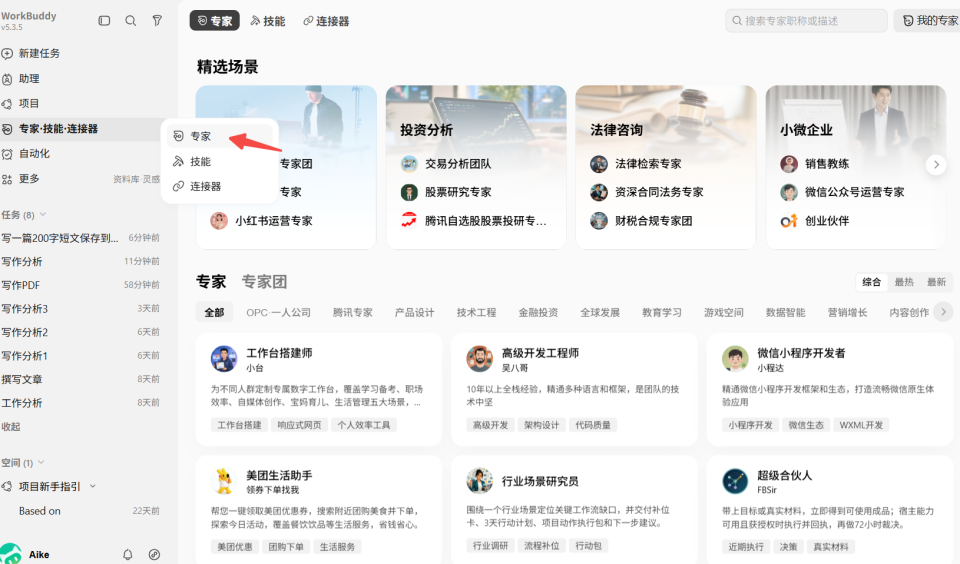Open the 超级合伙人 expert card
Screen dimensions: 960x564
coord(830,509)
